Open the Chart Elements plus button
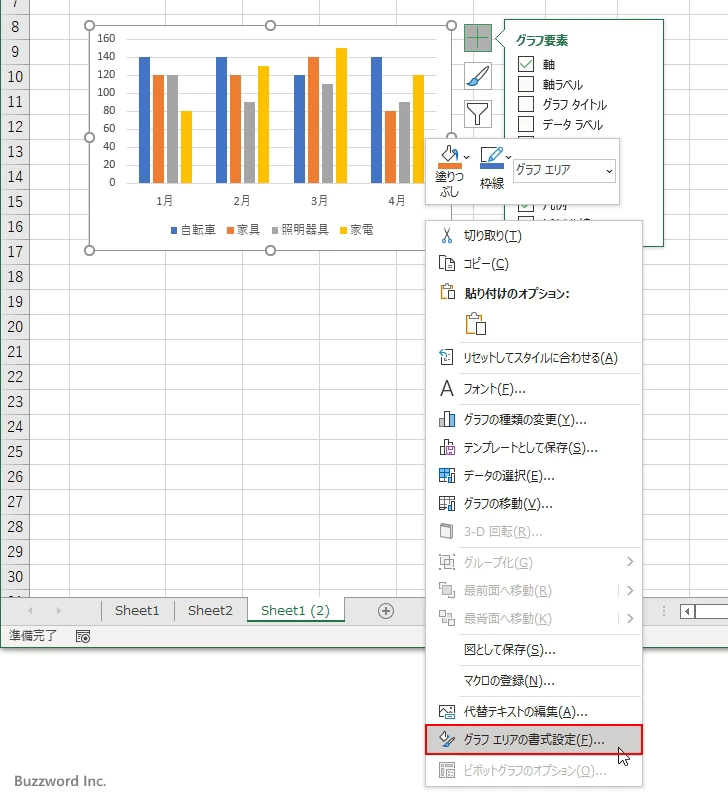This screenshot has height=800, width=728. (478, 38)
